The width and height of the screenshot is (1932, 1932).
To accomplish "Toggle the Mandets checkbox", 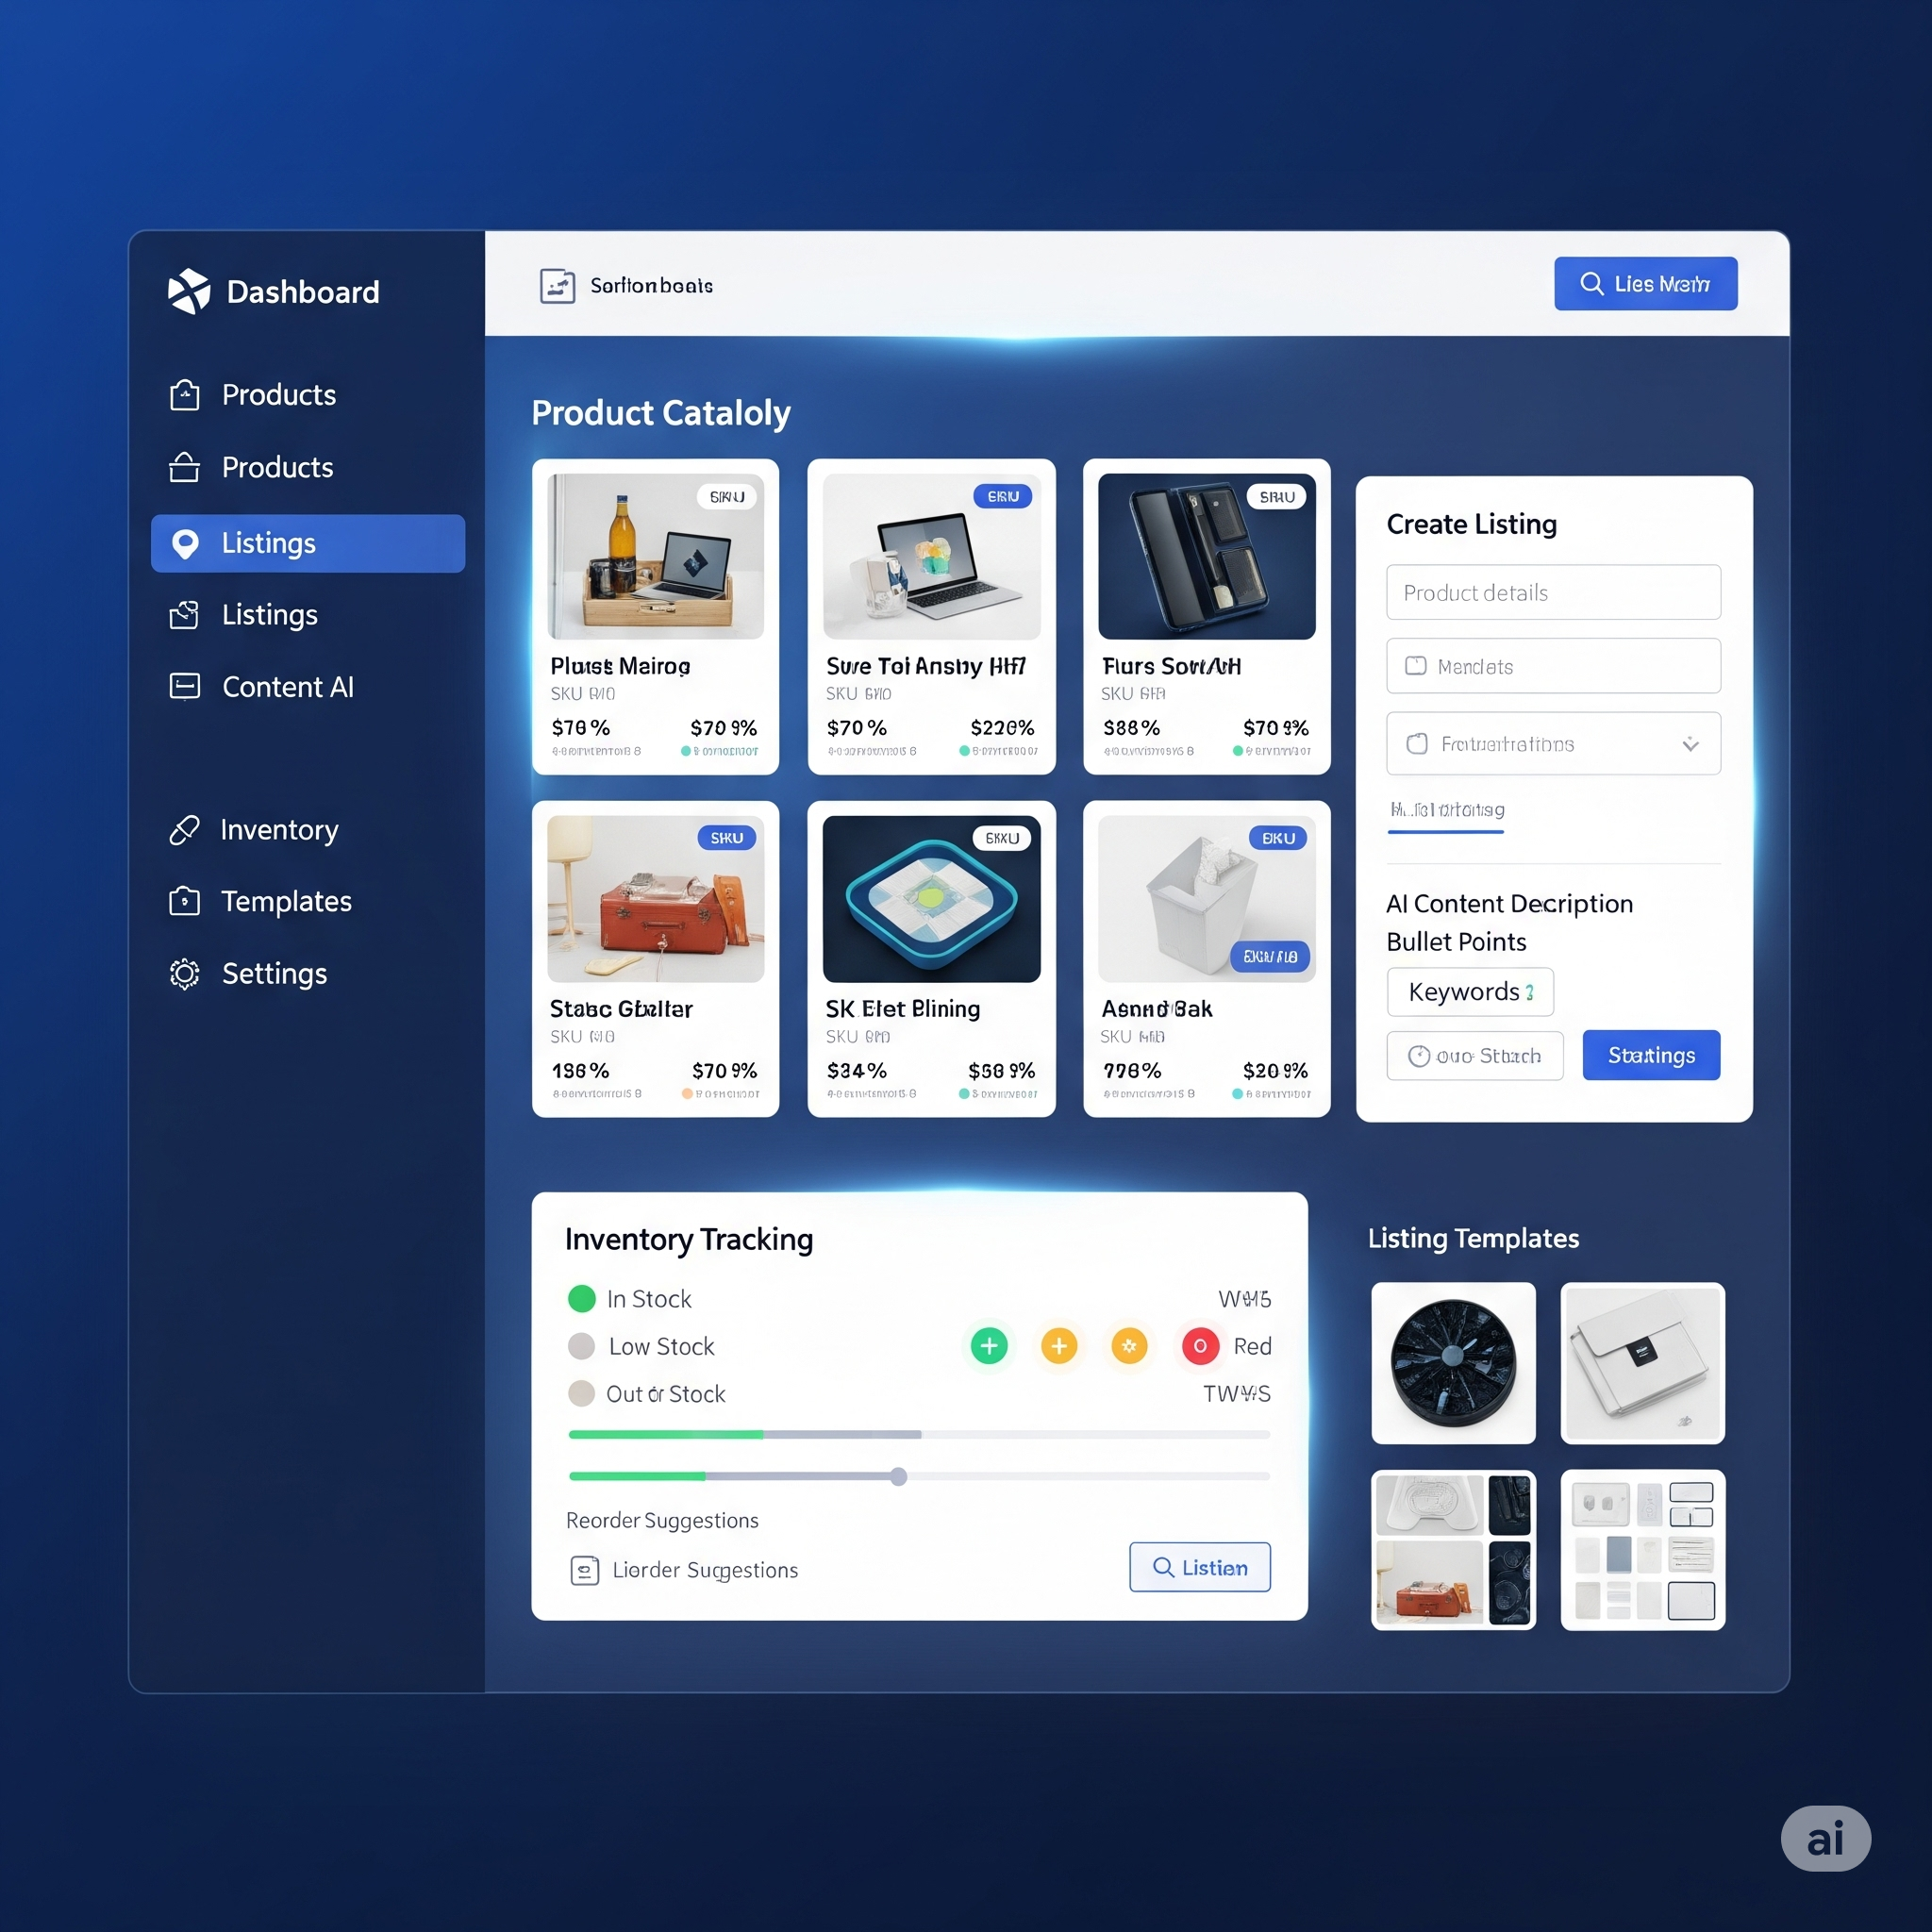I will coord(1415,666).
